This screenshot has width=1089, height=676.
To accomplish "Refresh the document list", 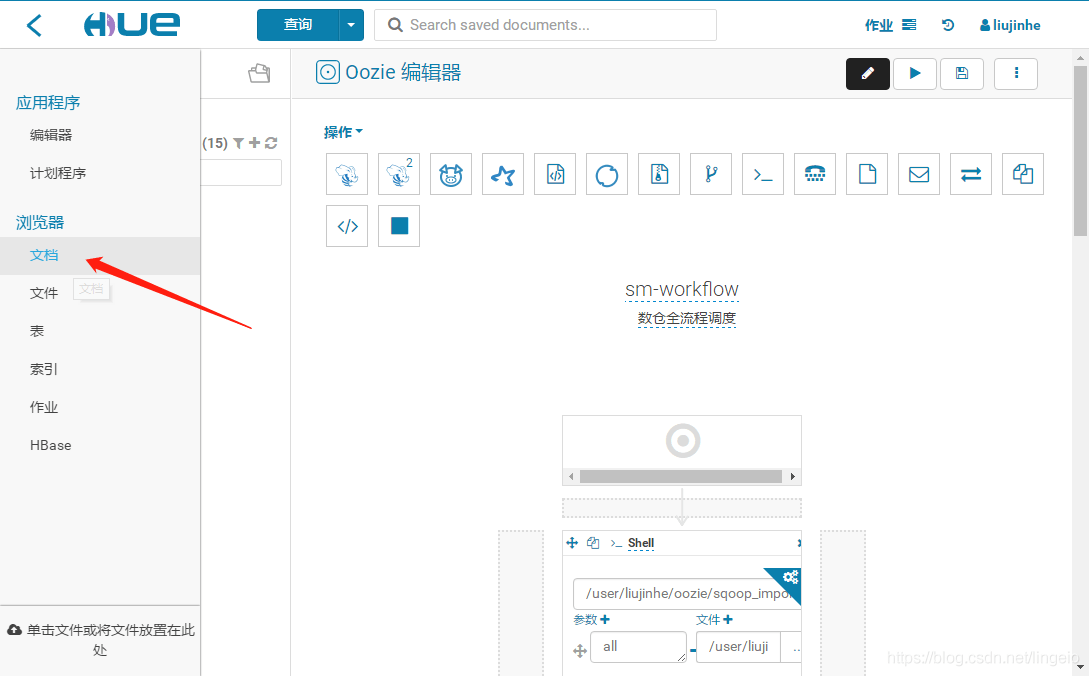I will [x=271, y=143].
